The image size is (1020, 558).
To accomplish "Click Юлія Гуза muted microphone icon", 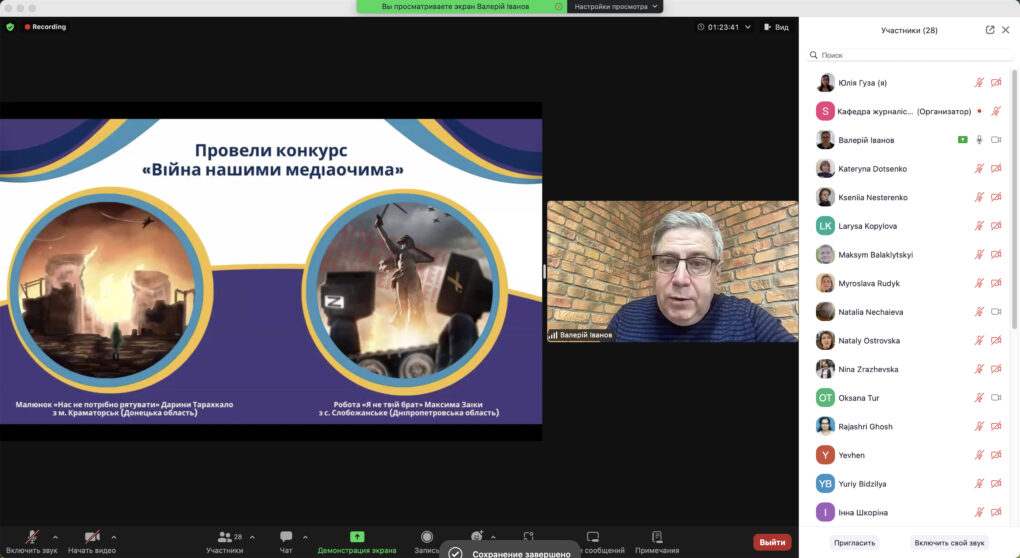I will 979,83.
